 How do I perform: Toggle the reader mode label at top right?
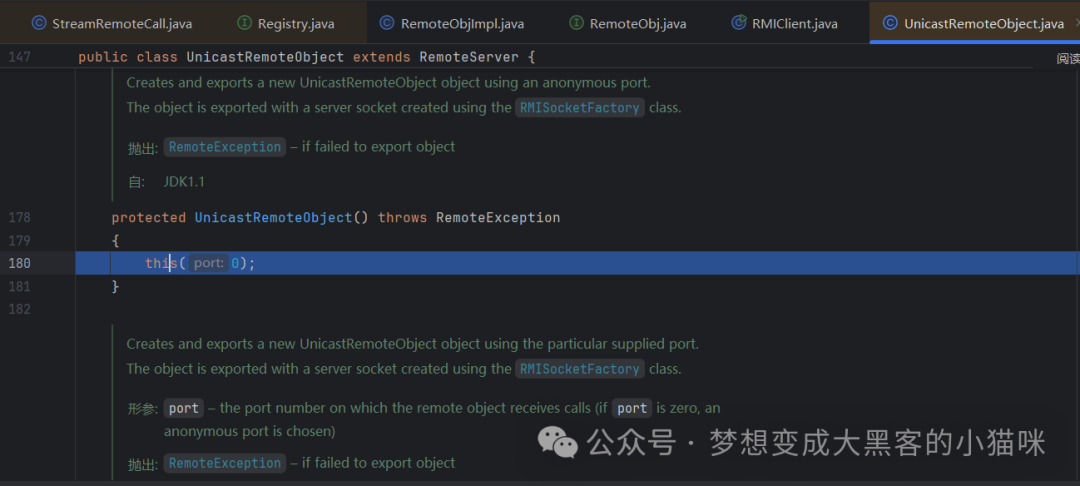pos(1068,59)
